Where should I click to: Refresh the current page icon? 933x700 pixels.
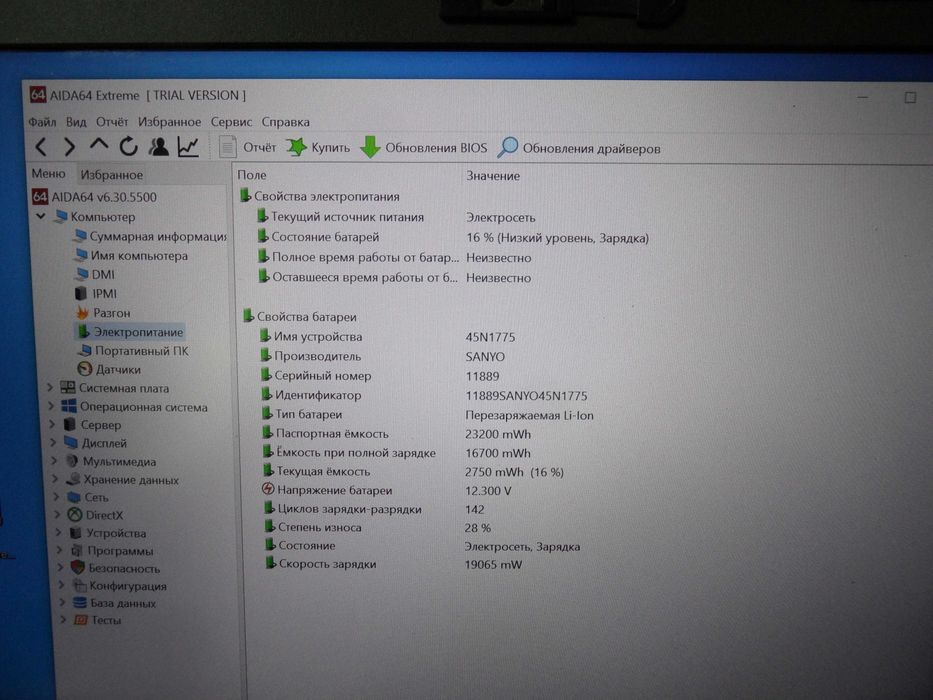pyautogui.click(x=129, y=146)
